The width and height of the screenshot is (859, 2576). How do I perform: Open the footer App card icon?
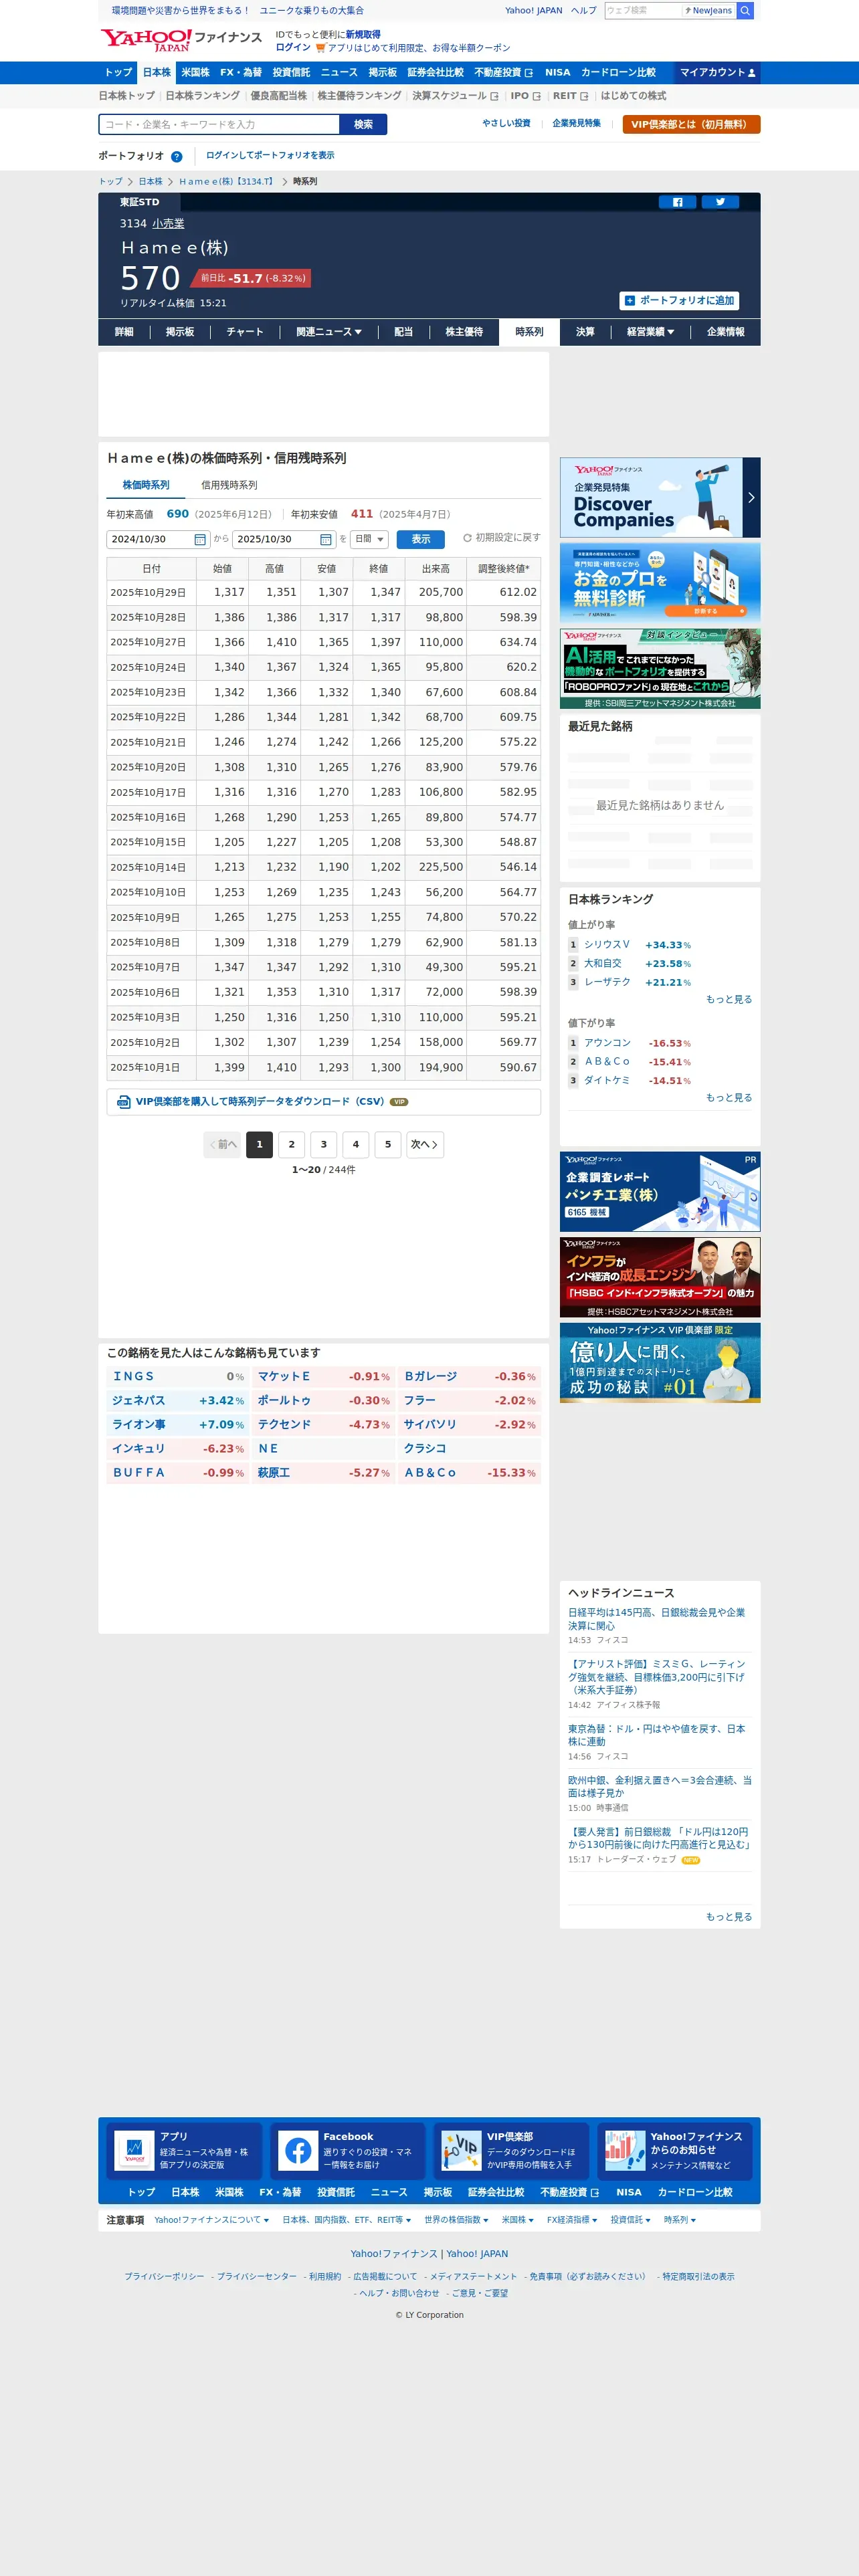pyautogui.click(x=134, y=2150)
